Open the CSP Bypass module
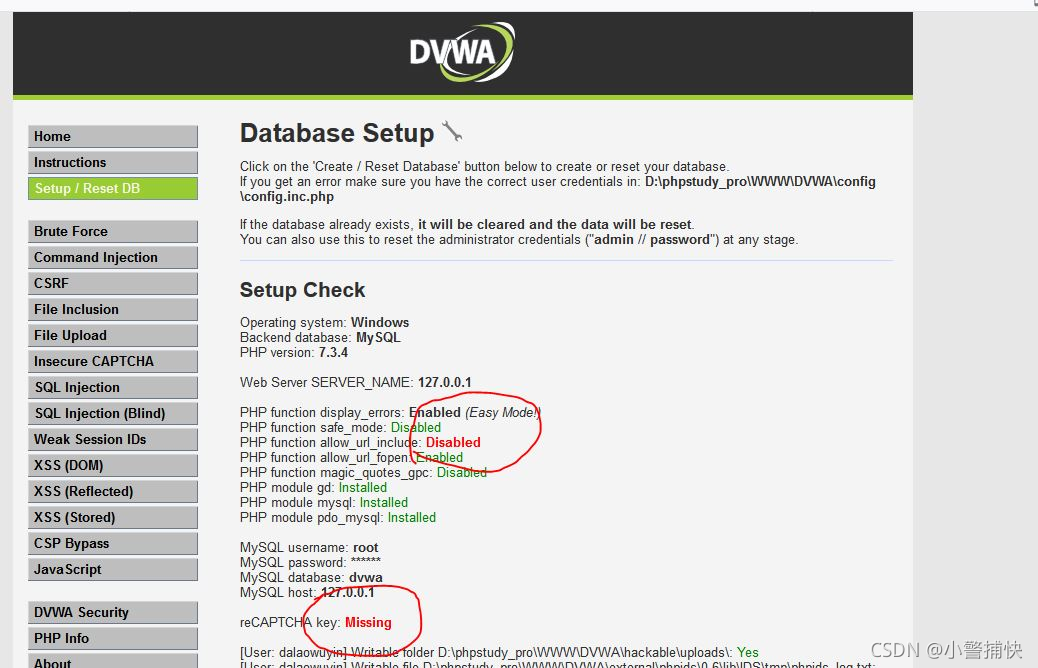Screen dimensions: 1038x668 [112, 543]
